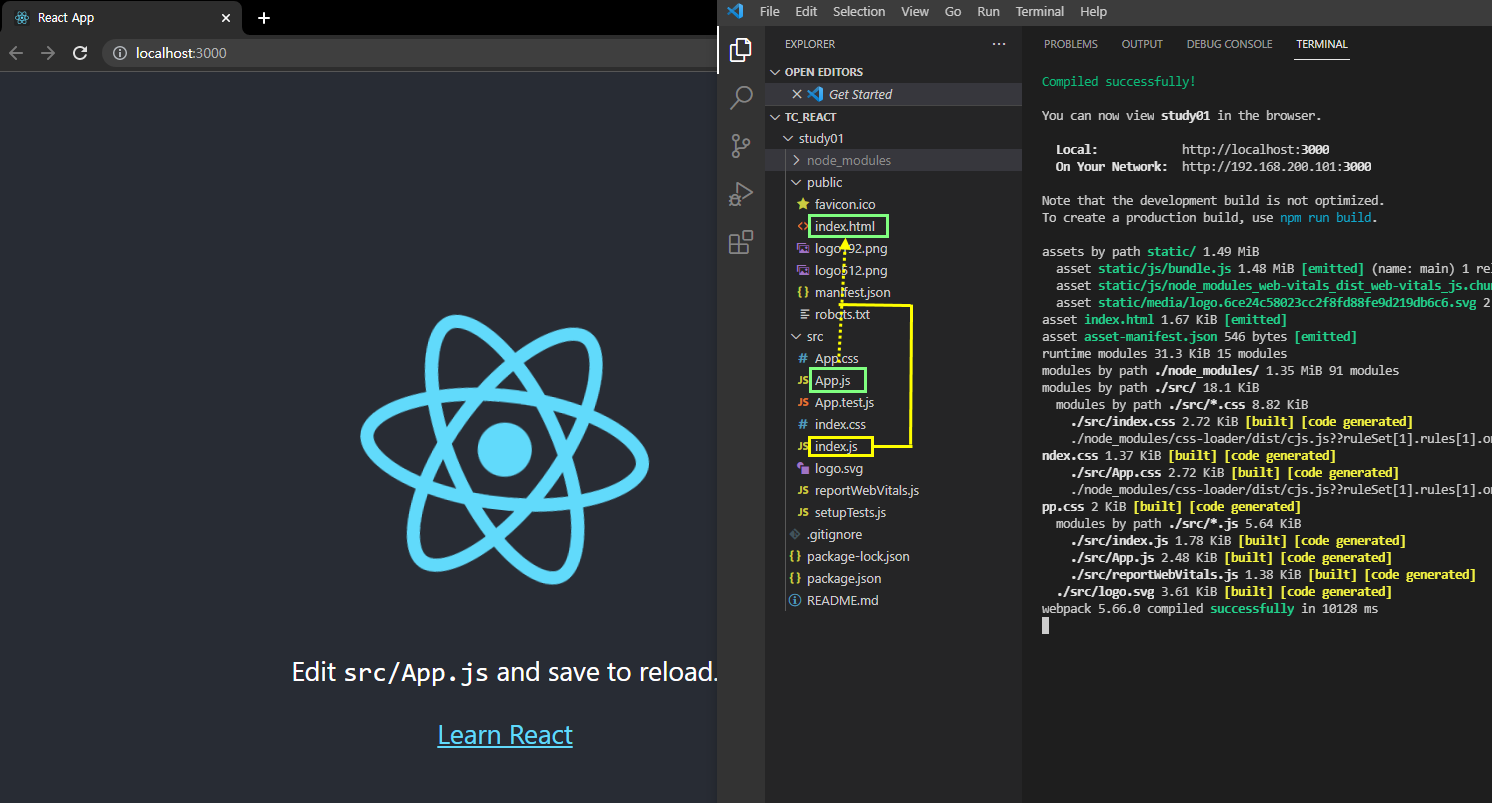Open Explorer more actions ellipsis
Screen dimensions: 1492x803
pyautogui.click(x=998, y=44)
